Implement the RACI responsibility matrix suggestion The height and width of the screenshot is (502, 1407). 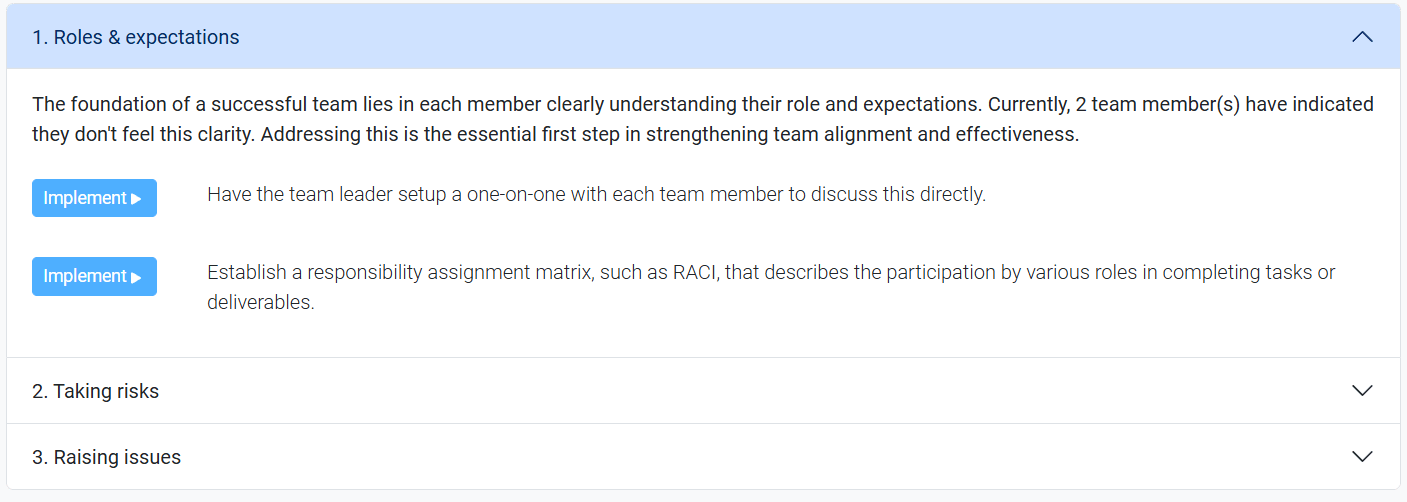pyautogui.click(x=94, y=276)
